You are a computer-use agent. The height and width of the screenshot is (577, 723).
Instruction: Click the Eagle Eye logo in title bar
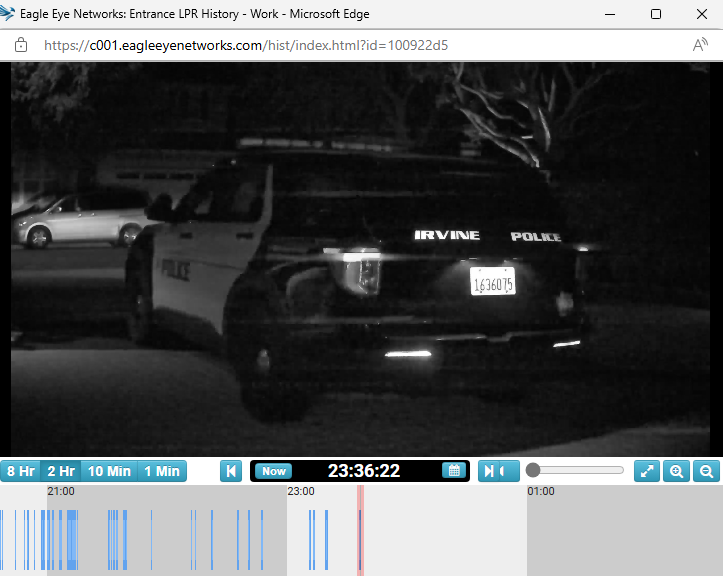pyautogui.click(x=7, y=13)
